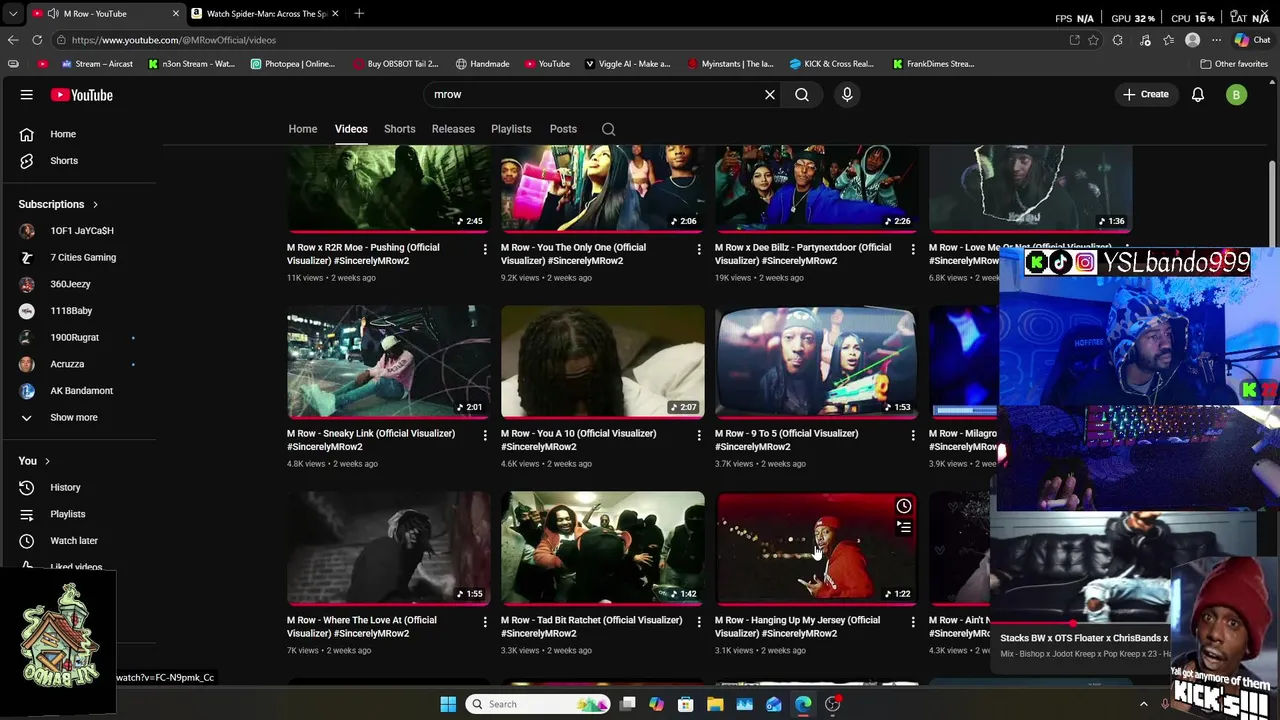Open the 1900Rugrat subscription
This screenshot has height=720, width=1280.
(x=76, y=337)
